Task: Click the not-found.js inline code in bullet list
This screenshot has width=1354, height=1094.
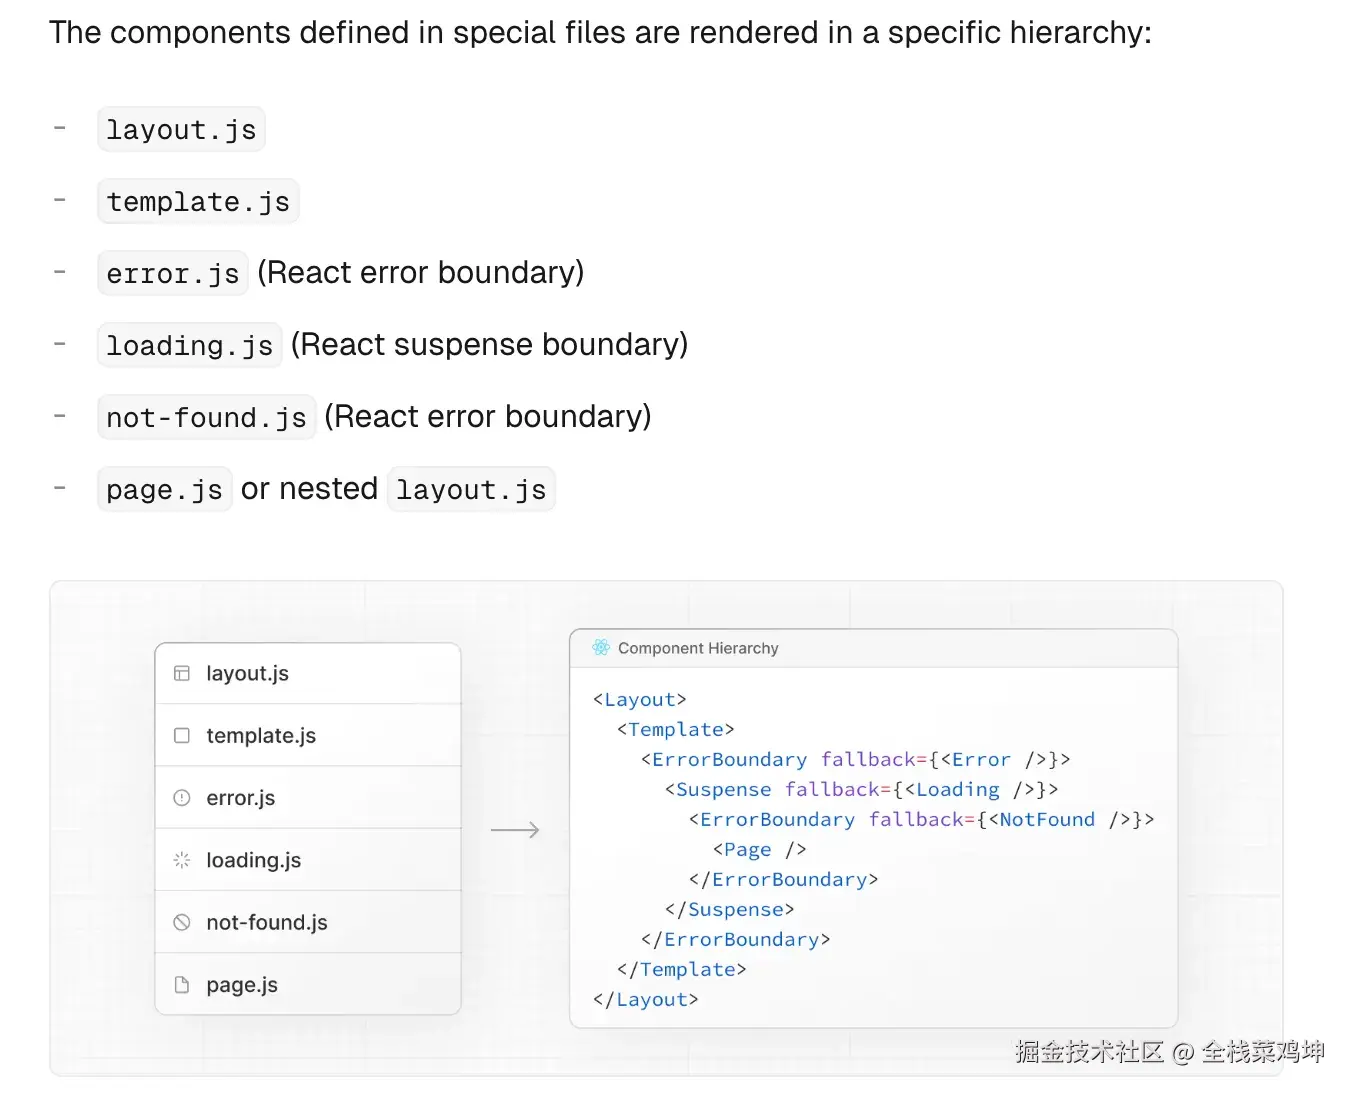Action: pyautogui.click(x=206, y=418)
